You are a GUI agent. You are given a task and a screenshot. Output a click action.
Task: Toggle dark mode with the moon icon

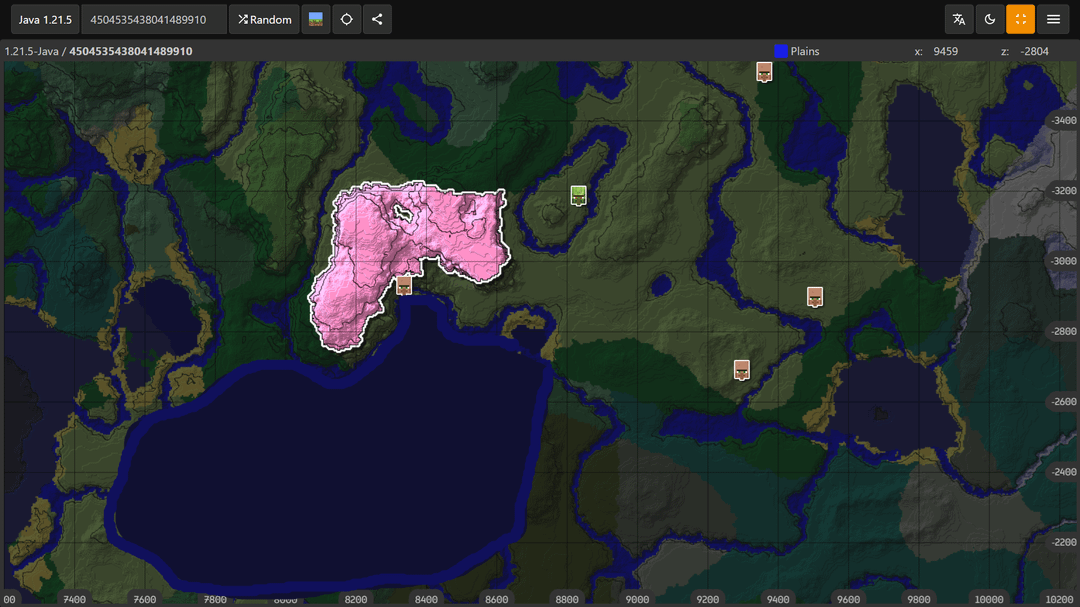pyautogui.click(x=990, y=19)
